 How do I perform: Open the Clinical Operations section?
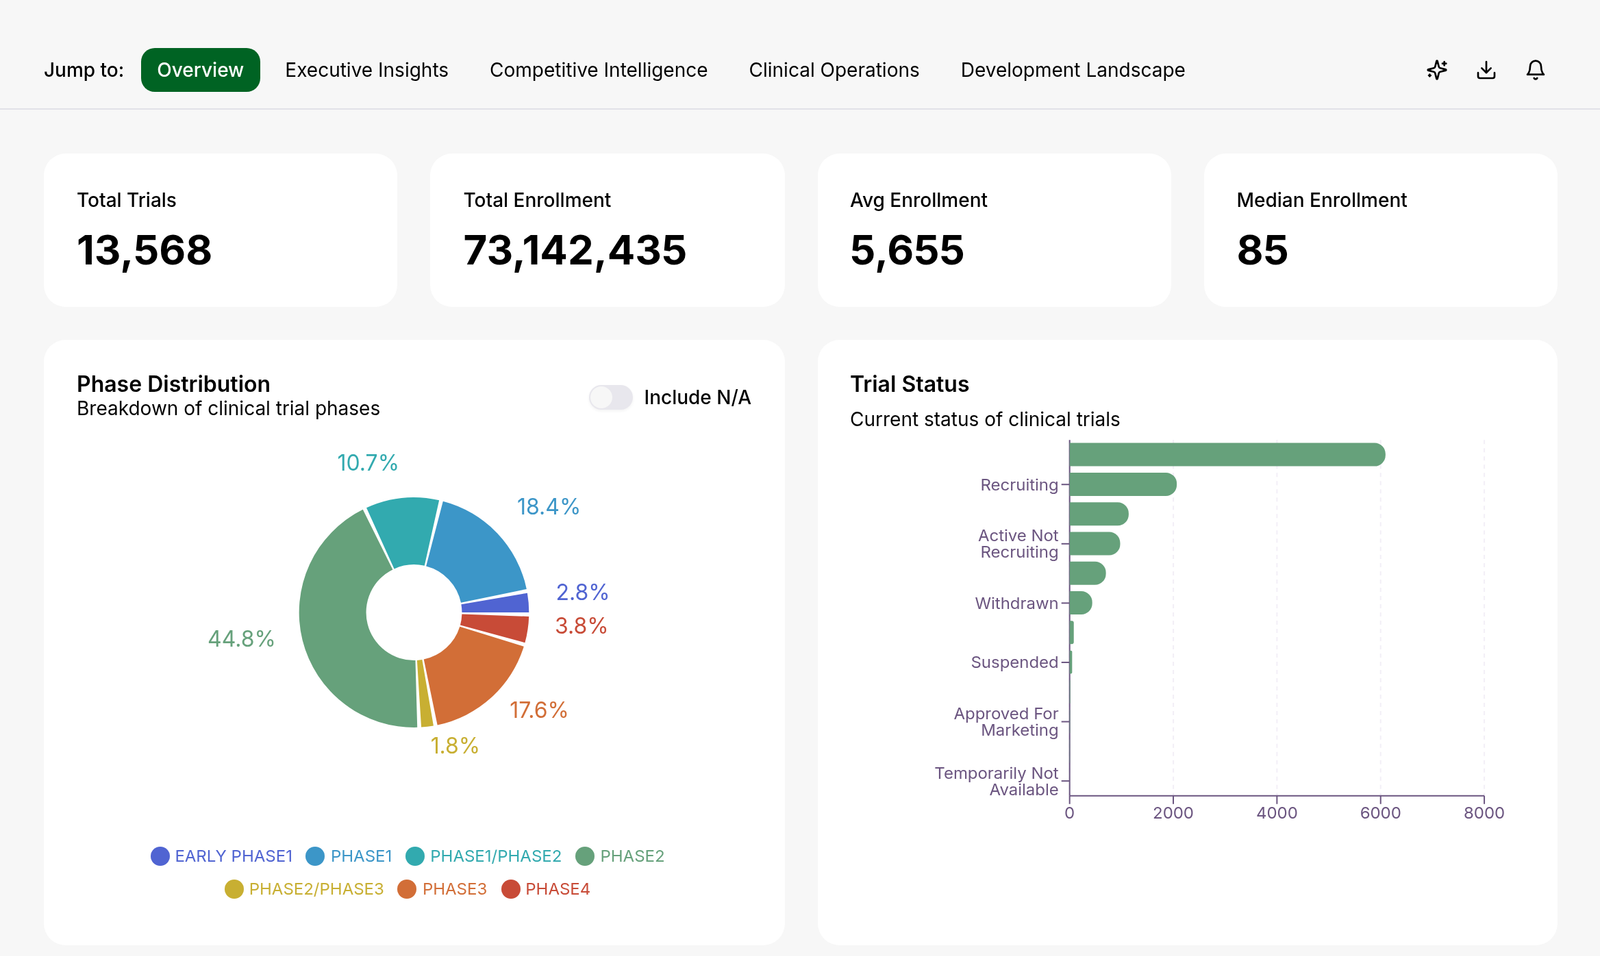[x=834, y=70]
